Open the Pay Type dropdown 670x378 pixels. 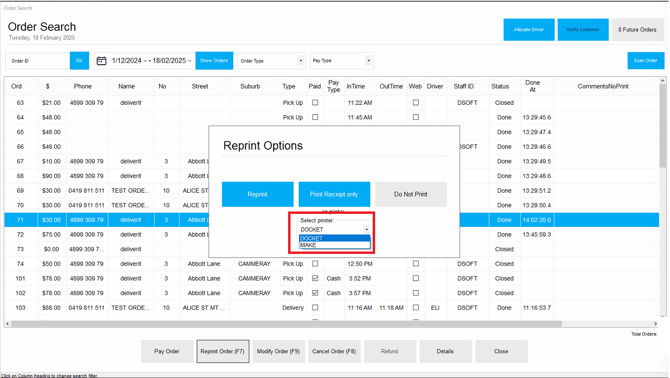[x=368, y=61]
